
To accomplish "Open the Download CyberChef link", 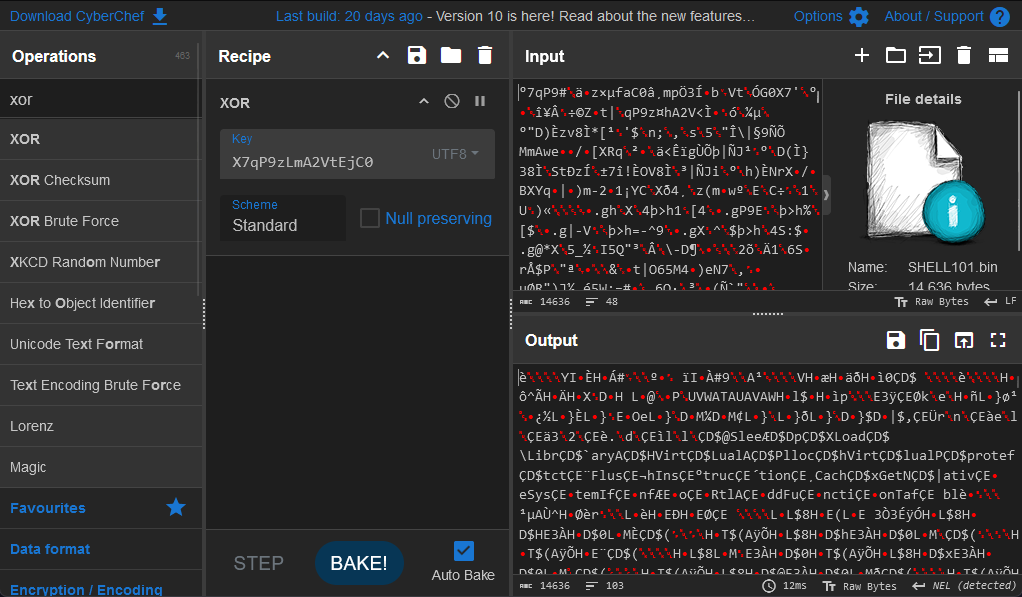I will pos(88,16).
